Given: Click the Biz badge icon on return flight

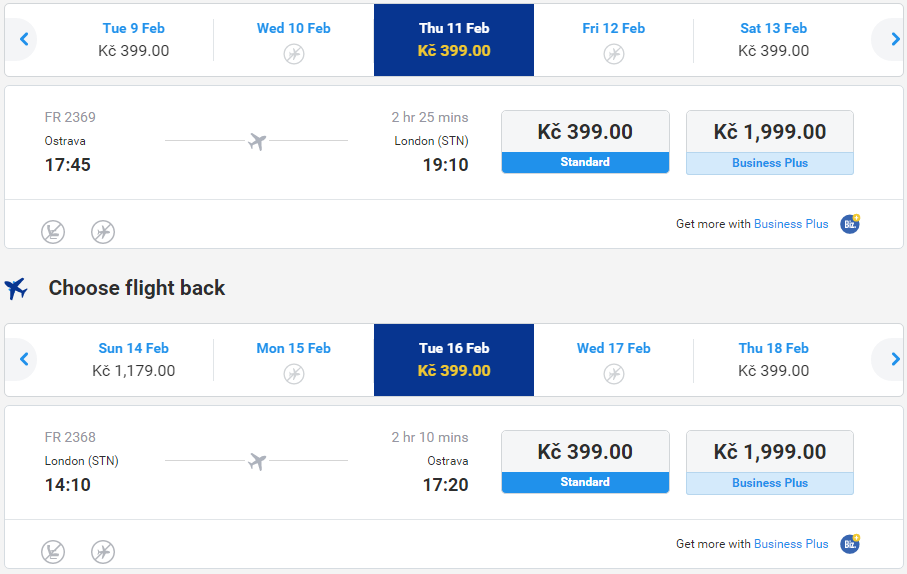Looking at the screenshot, I should pyautogui.click(x=850, y=543).
